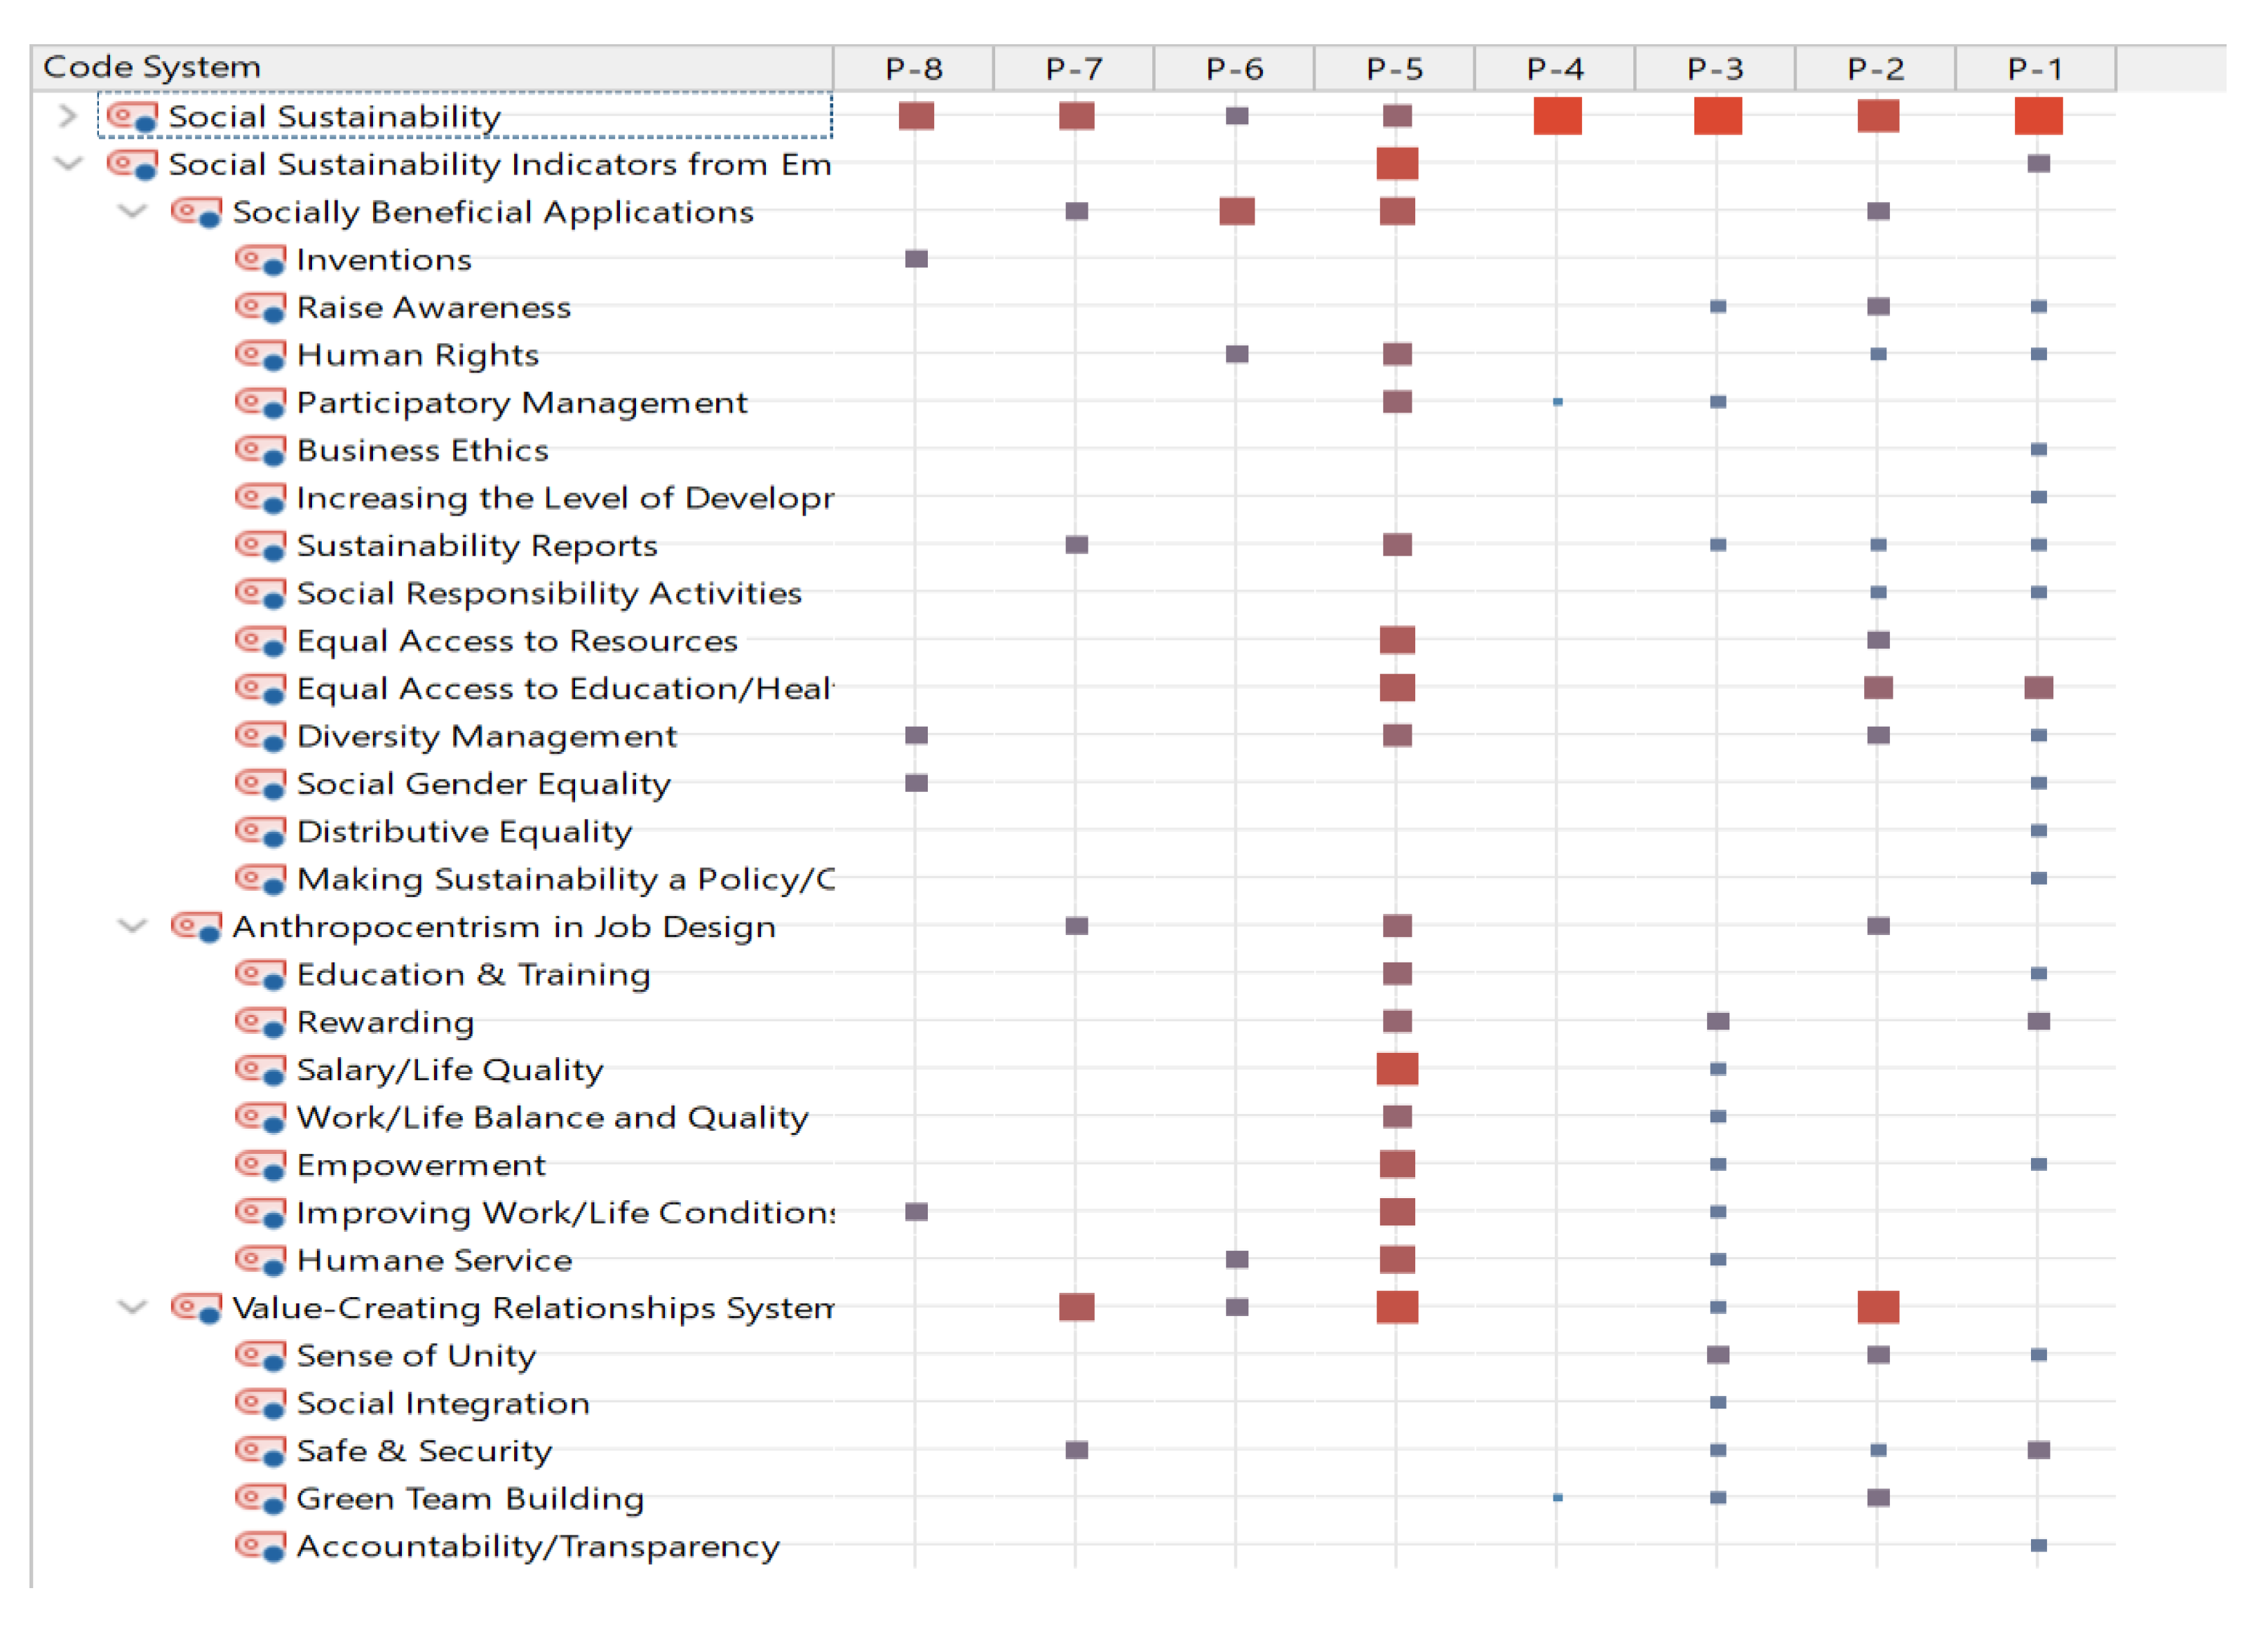This screenshot has width=2268, height=1626.
Task: Collapse the Value-Creating Relationships System branch
Action: [132, 1307]
